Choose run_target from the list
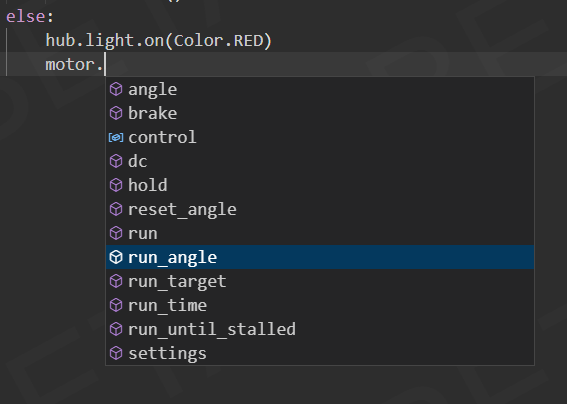567x404 pixels. (320, 281)
